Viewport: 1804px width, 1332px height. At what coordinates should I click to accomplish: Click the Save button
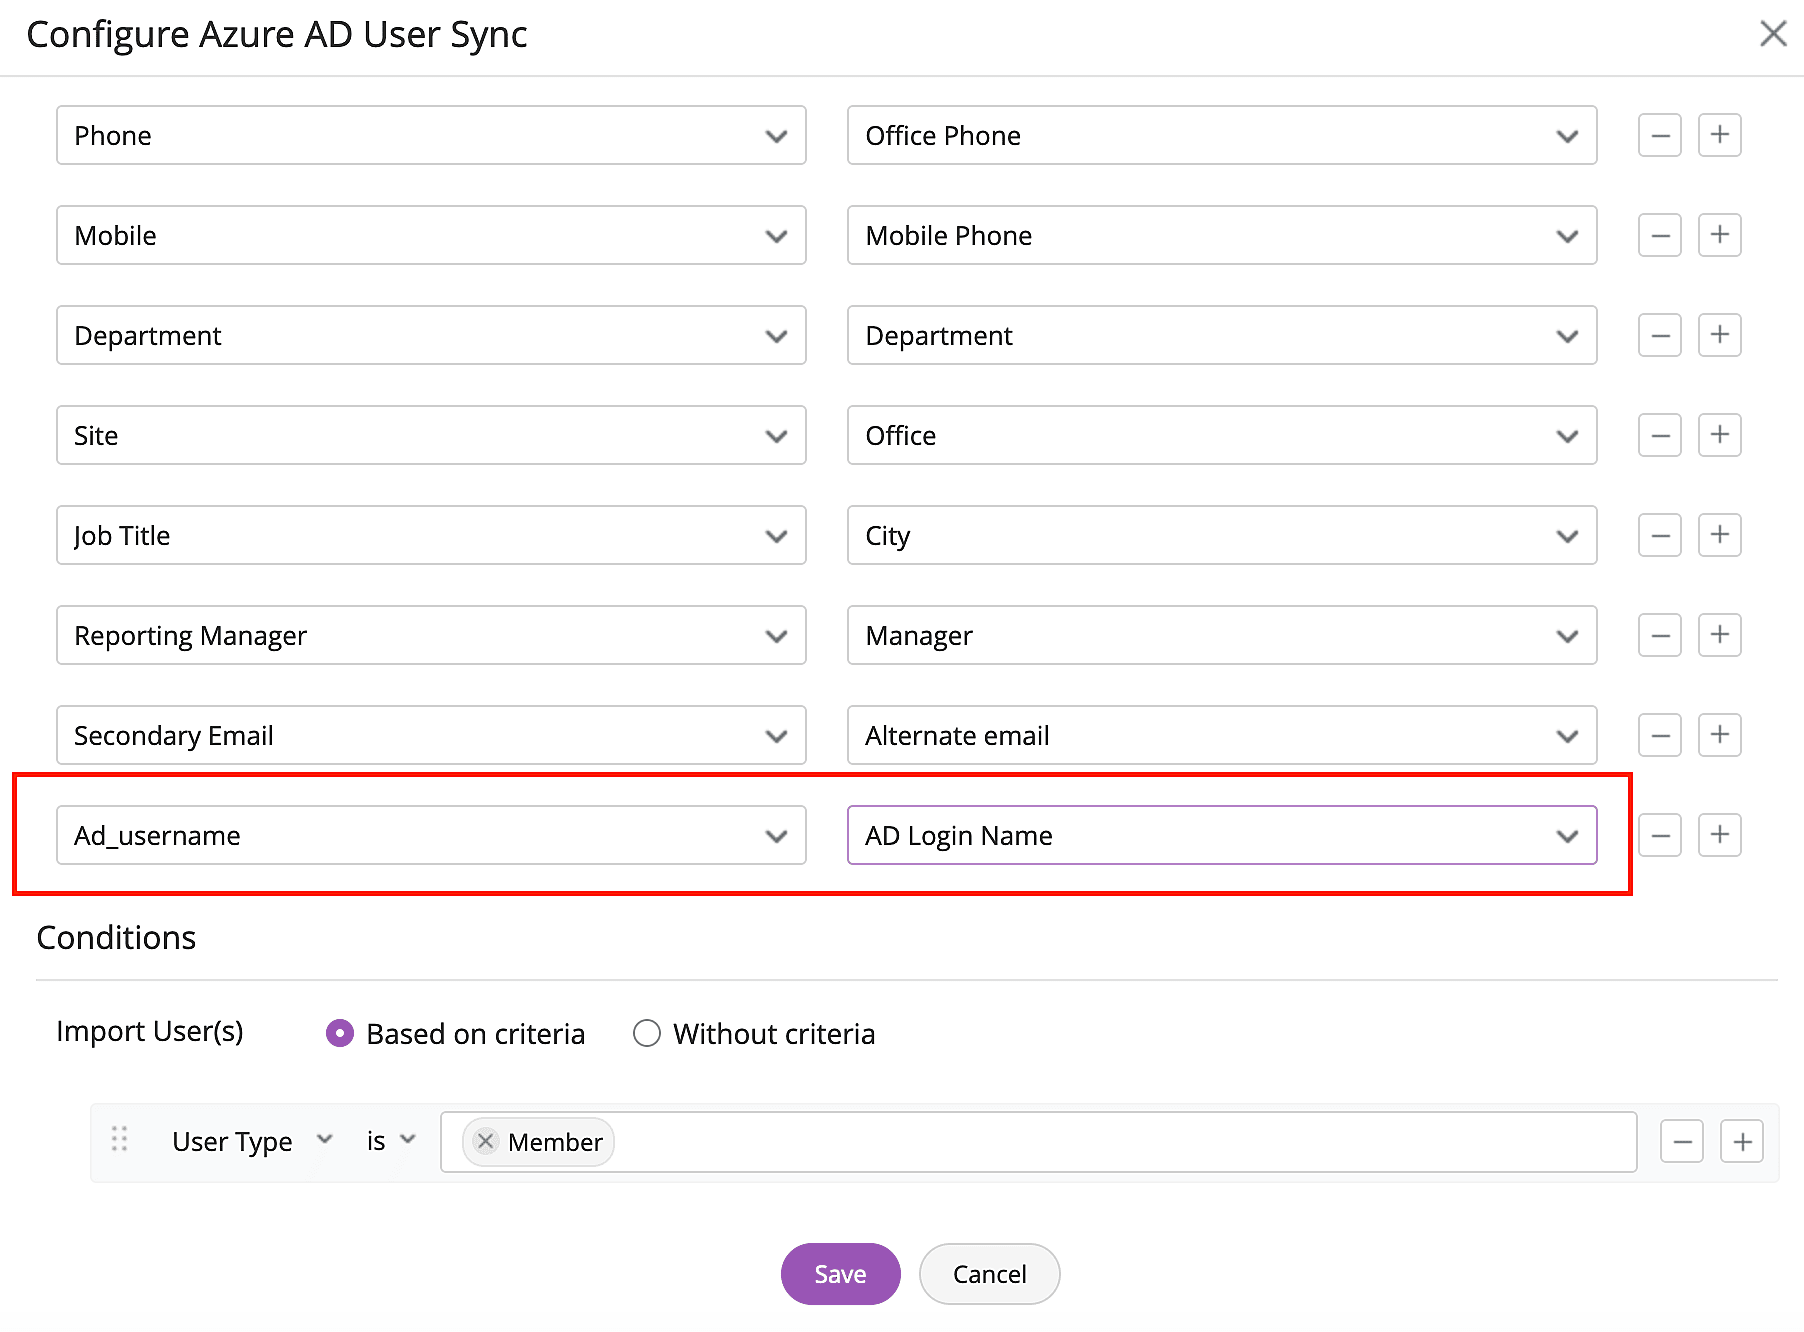(840, 1274)
